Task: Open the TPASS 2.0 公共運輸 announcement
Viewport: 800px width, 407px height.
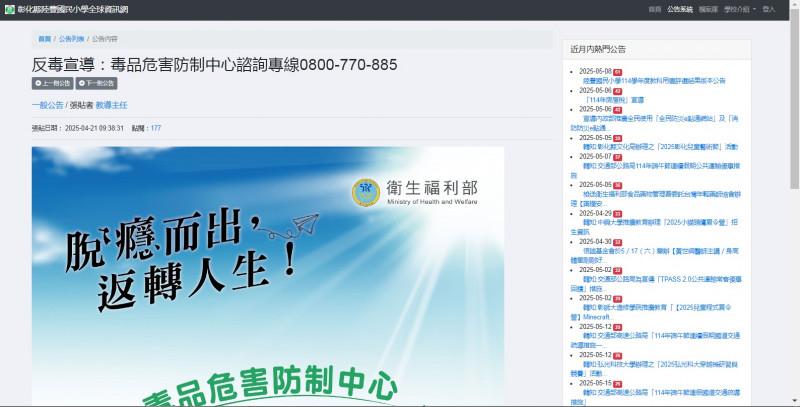Action: click(656, 284)
